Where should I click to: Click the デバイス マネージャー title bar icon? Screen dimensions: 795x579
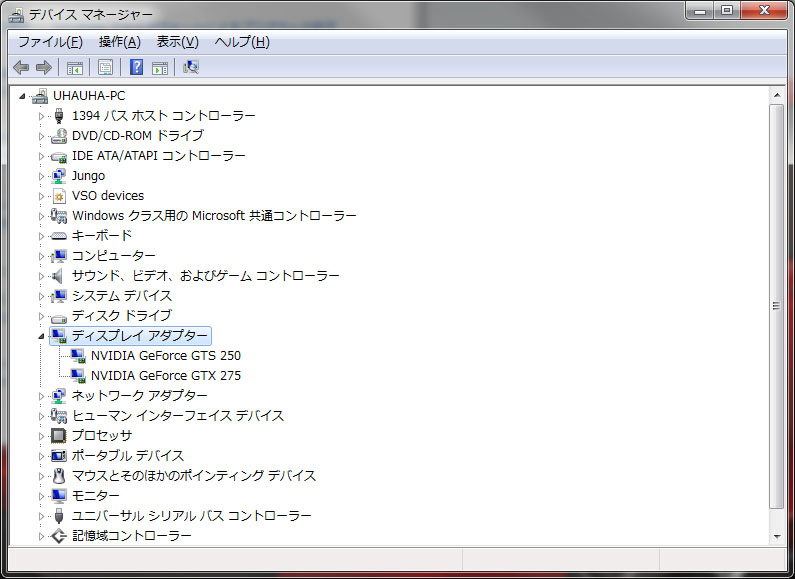coord(16,15)
